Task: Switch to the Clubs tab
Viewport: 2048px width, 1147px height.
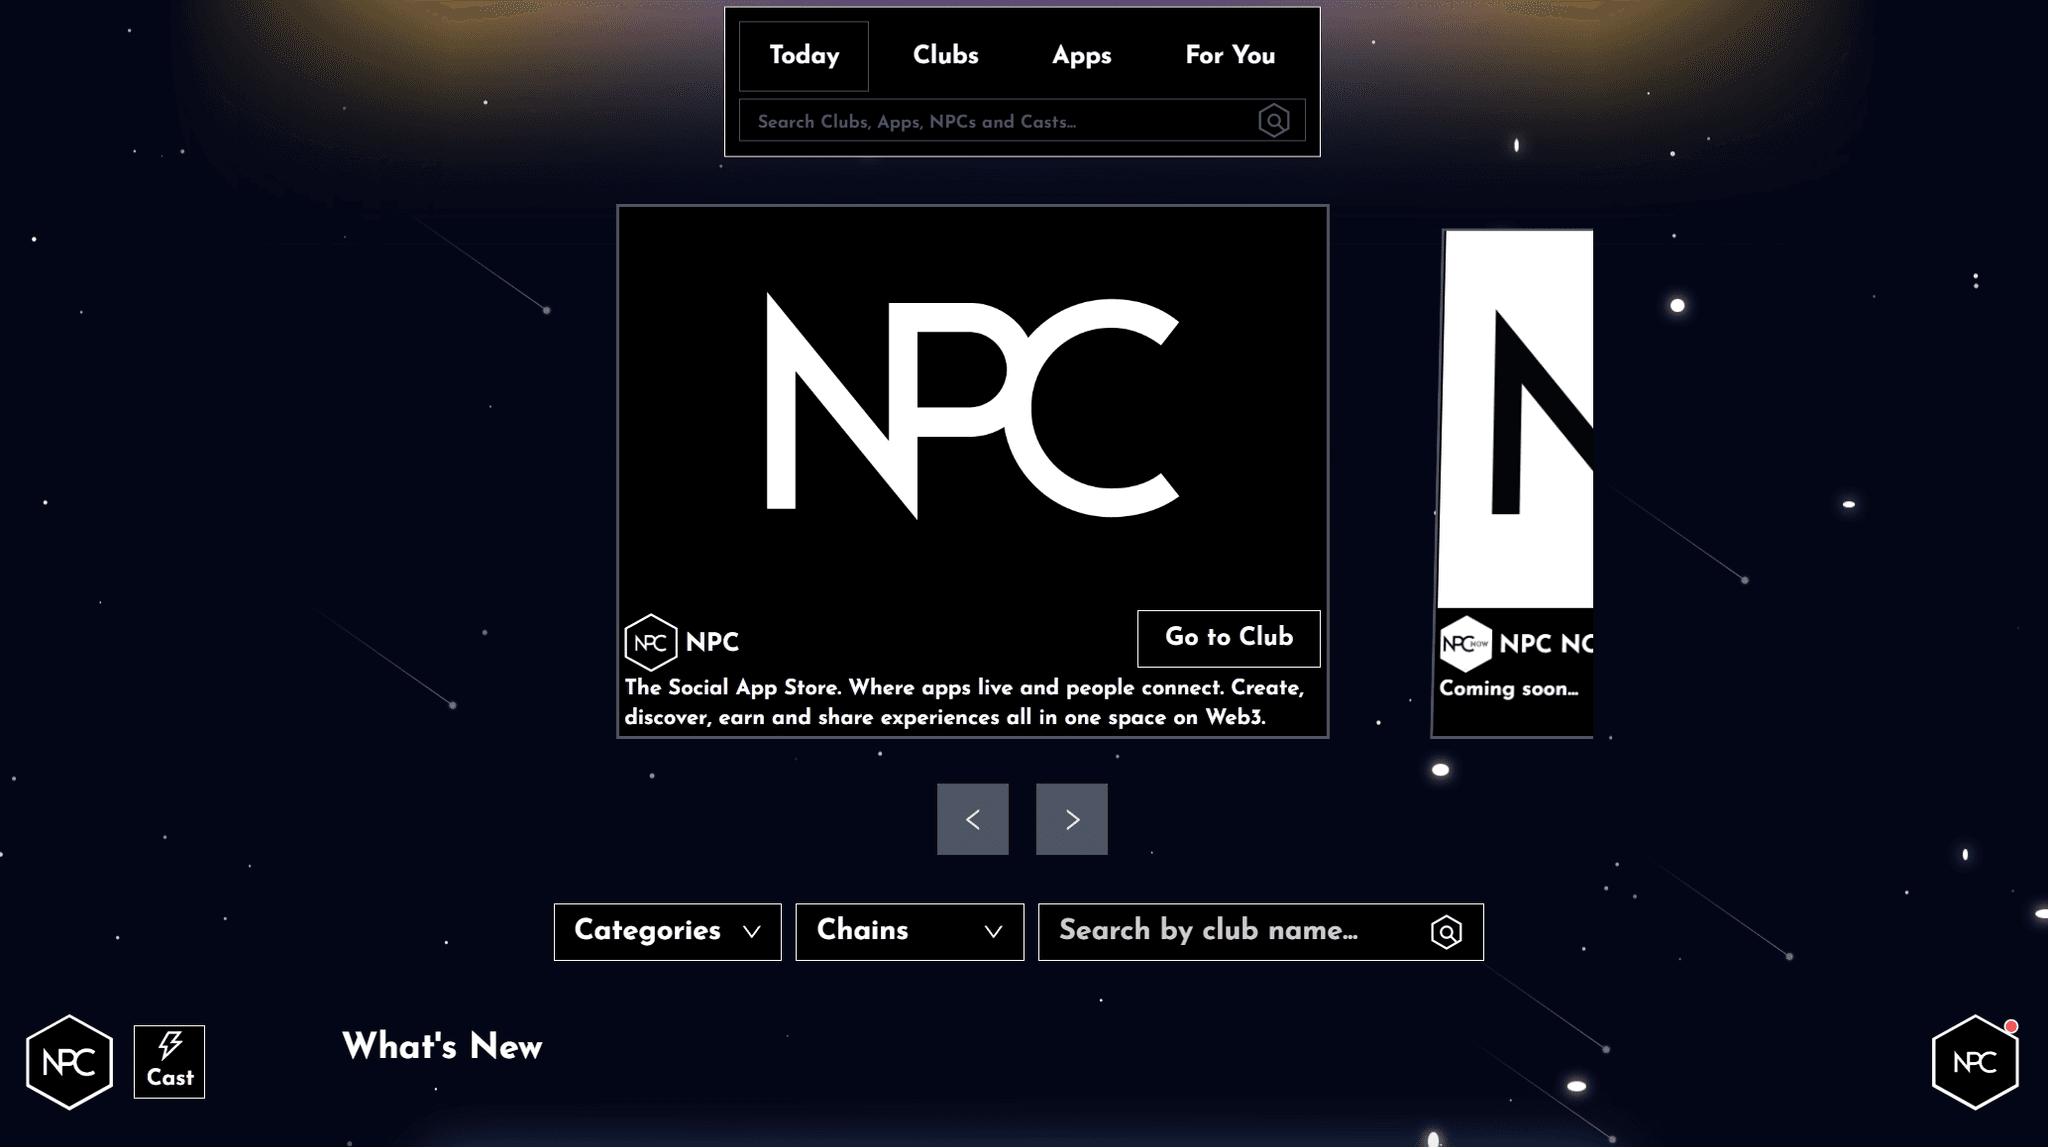Action: pos(945,56)
